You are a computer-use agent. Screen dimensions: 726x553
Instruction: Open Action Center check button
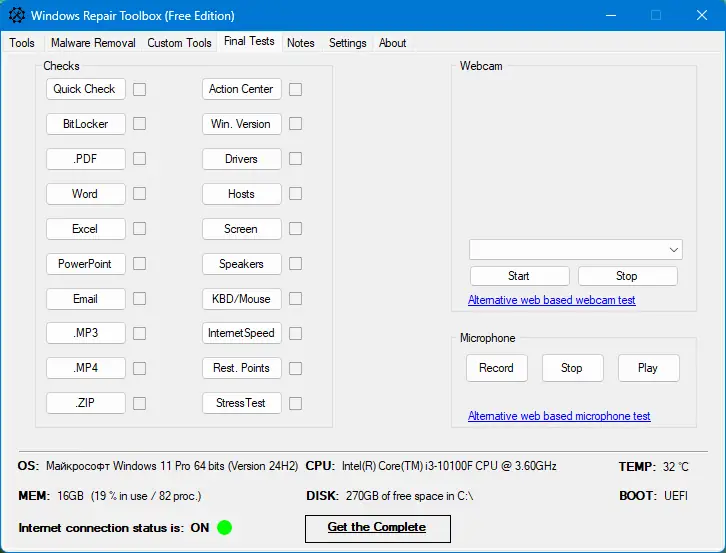pos(242,89)
